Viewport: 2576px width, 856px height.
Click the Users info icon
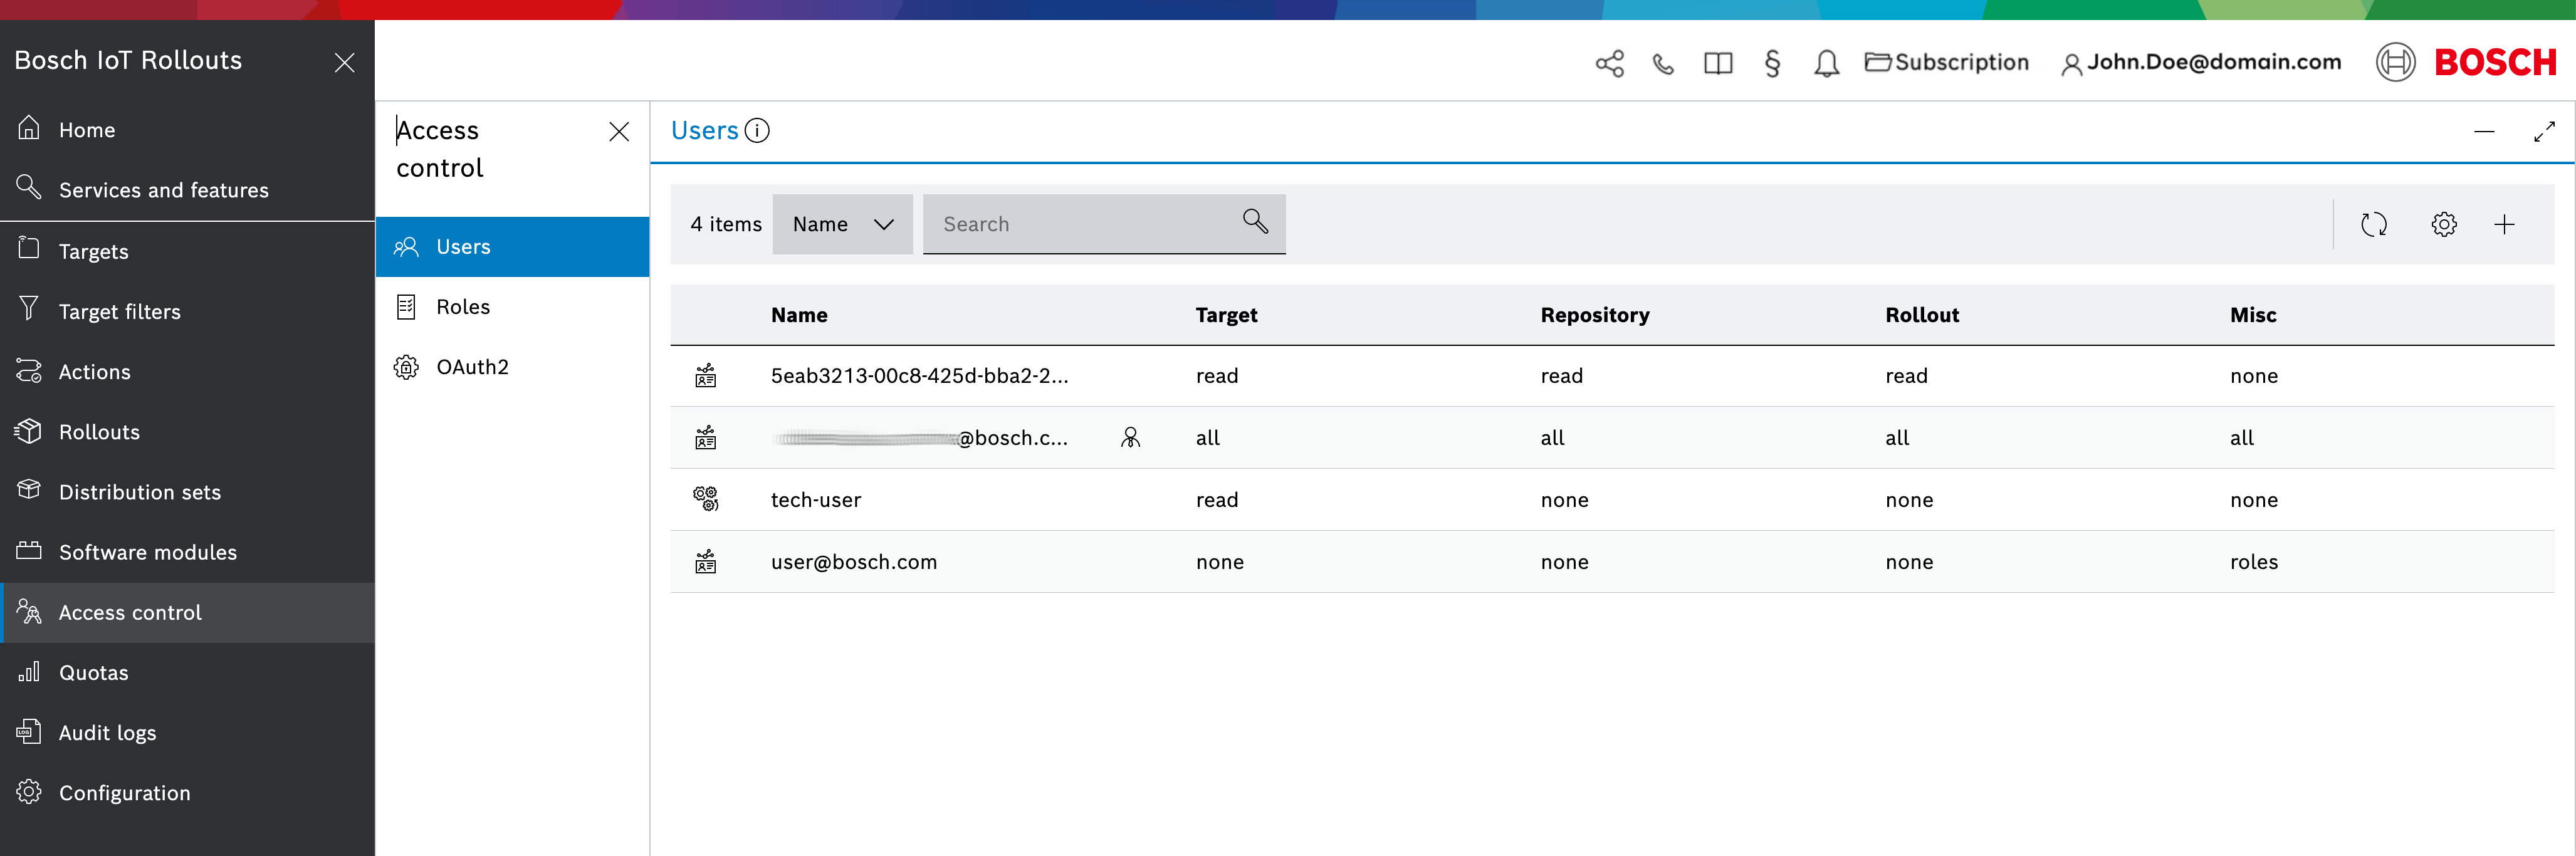point(758,131)
